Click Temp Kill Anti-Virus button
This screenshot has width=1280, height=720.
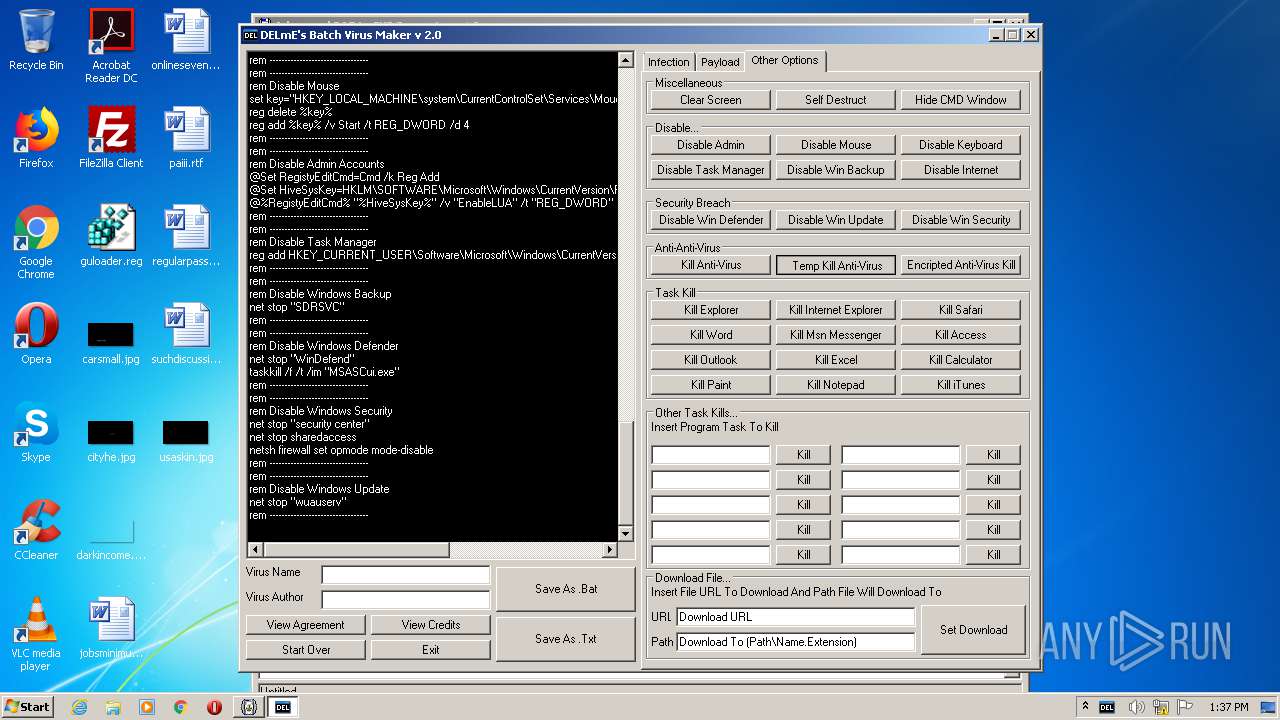click(x=836, y=265)
